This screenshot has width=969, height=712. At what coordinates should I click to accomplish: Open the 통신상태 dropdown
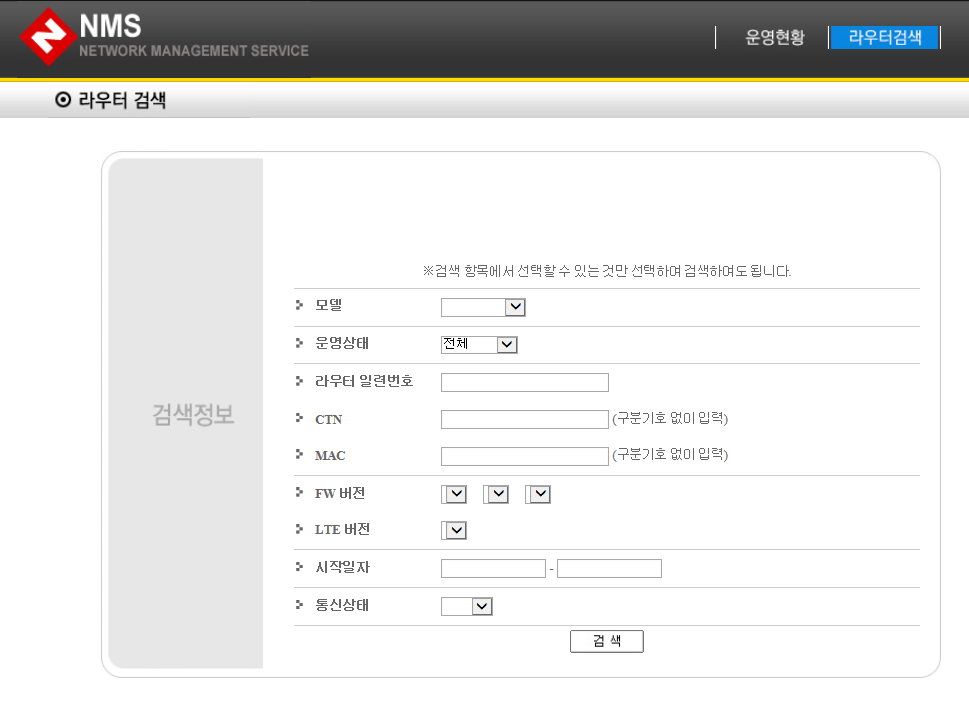pos(467,606)
